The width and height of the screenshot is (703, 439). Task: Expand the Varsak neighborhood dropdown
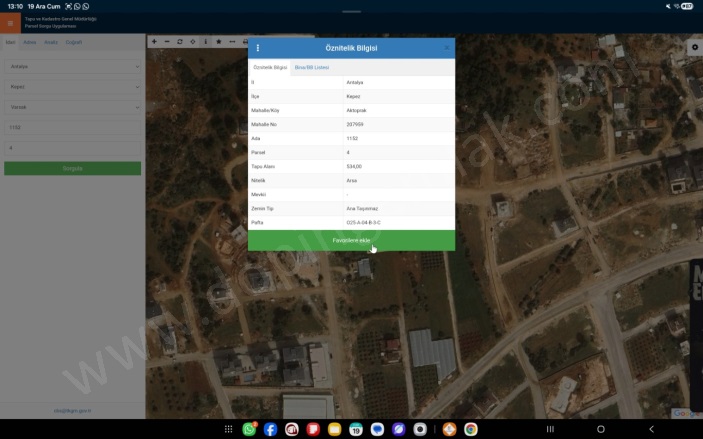pyautogui.click(x=72, y=107)
